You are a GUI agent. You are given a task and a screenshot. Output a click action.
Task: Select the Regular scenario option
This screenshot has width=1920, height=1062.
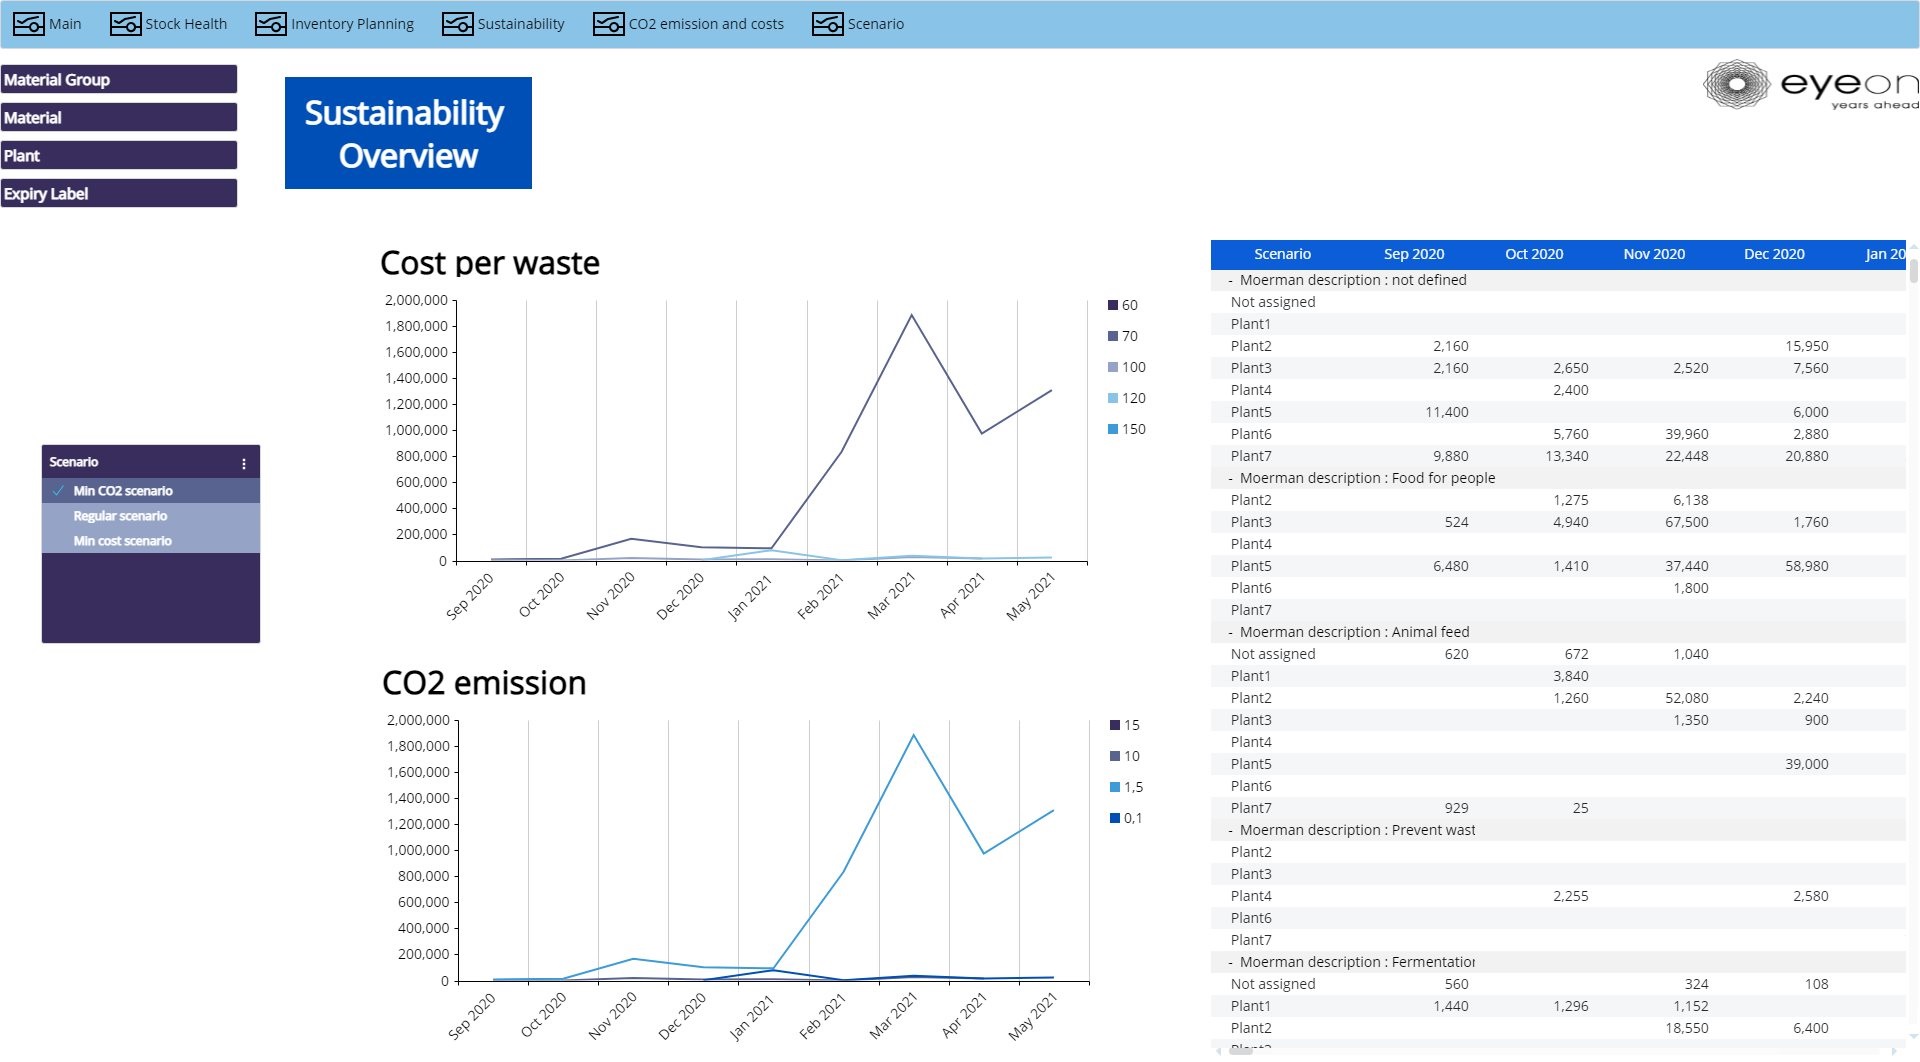(120, 516)
